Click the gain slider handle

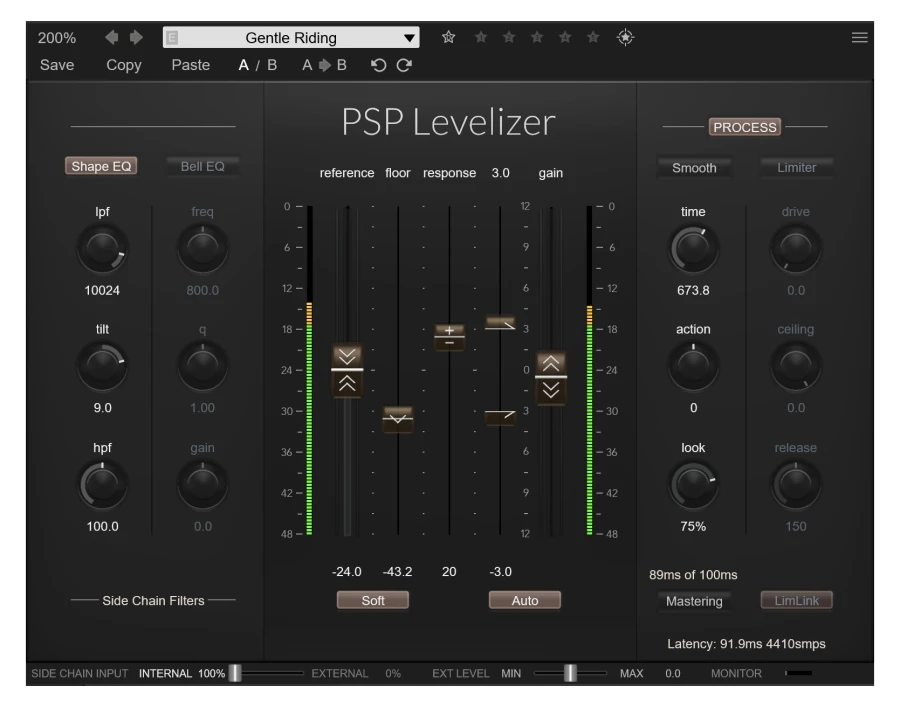(551, 377)
